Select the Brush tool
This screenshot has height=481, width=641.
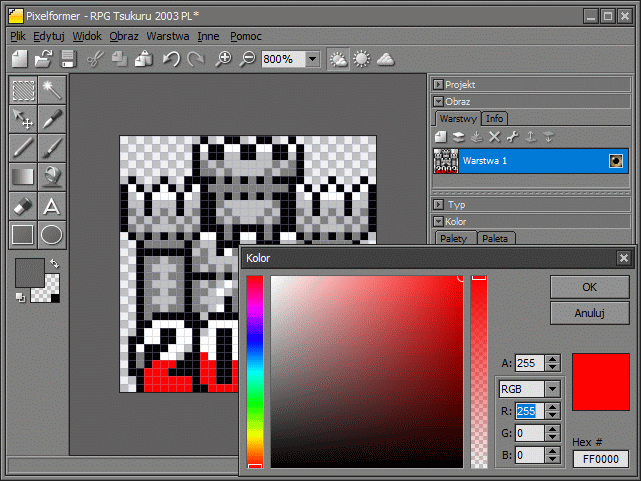click(x=52, y=148)
